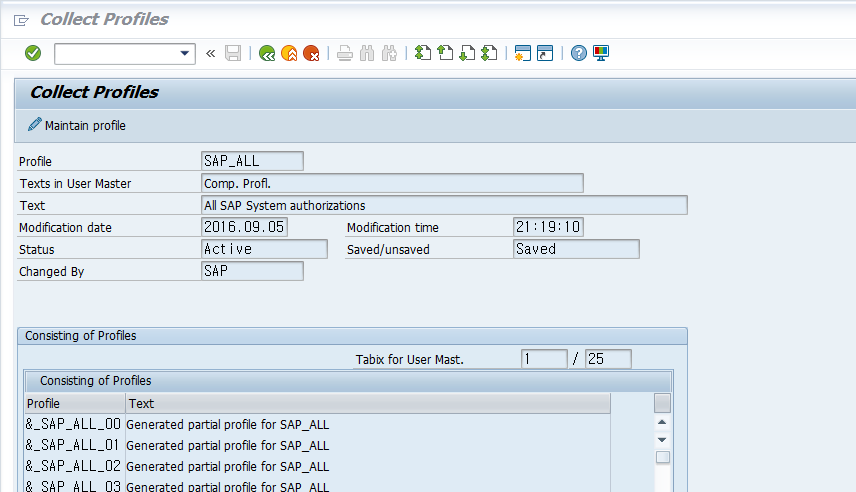Click the Save diskette icon

pos(233,53)
